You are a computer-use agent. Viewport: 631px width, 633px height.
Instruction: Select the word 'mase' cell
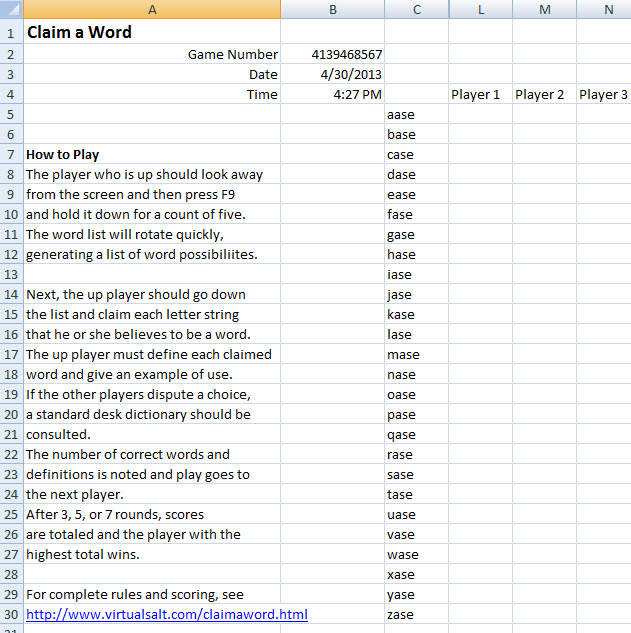pyautogui.click(x=417, y=354)
